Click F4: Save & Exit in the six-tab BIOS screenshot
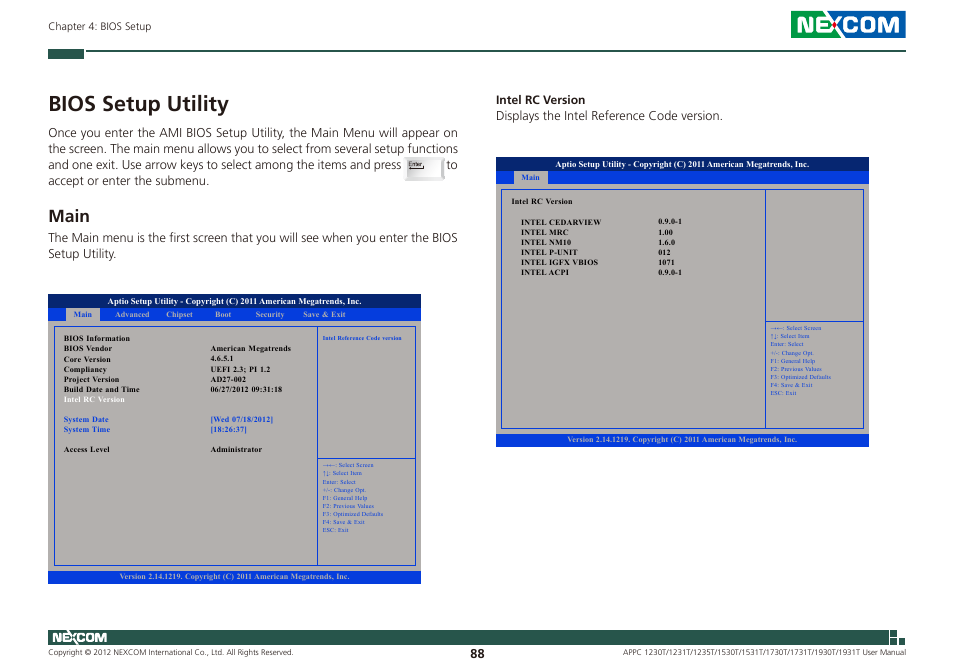Viewport: 954px width, 672px height. click(x=344, y=522)
